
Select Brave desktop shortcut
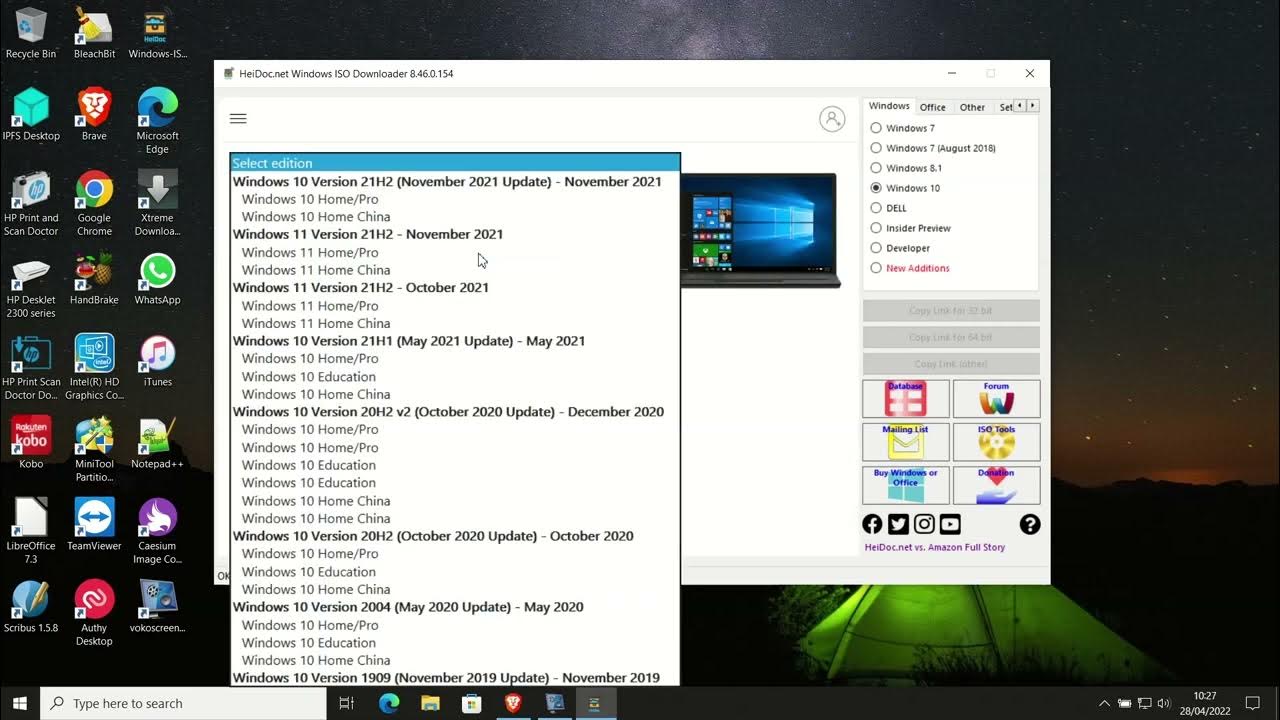pos(94,115)
